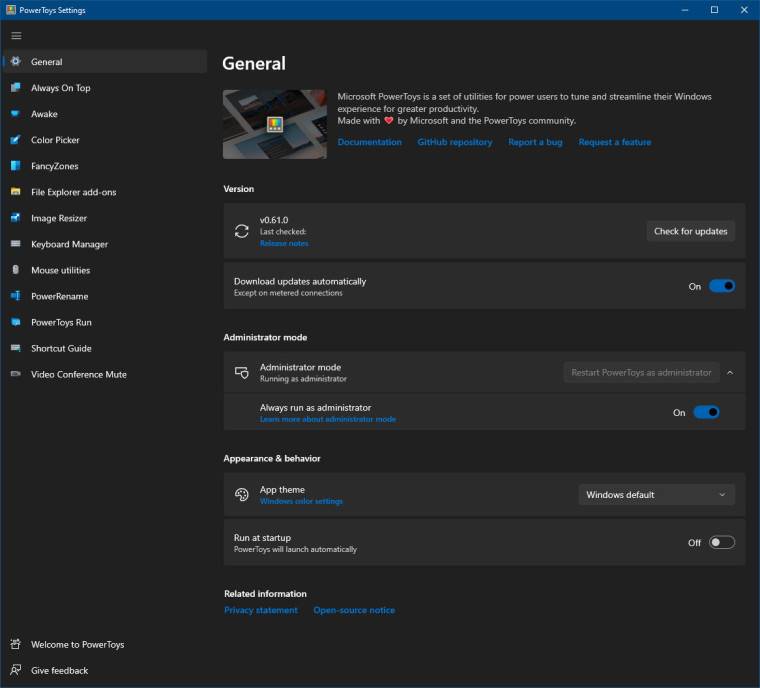Open Color Picker via its sidebar icon
Image resolution: width=760 pixels, height=688 pixels.
[x=15, y=140]
